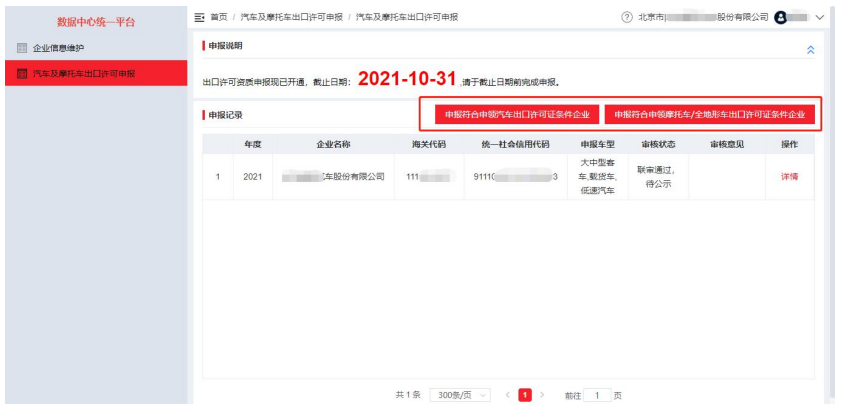The width and height of the screenshot is (857, 404).
Task: Go to 首页 breadcrumb link
Action: coord(219,17)
